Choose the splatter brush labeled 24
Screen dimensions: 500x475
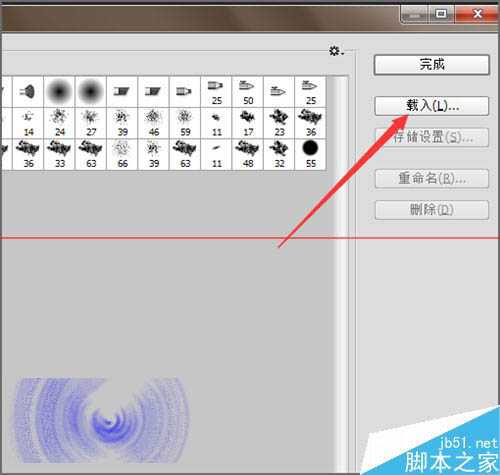pyautogui.click(x=59, y=123)
